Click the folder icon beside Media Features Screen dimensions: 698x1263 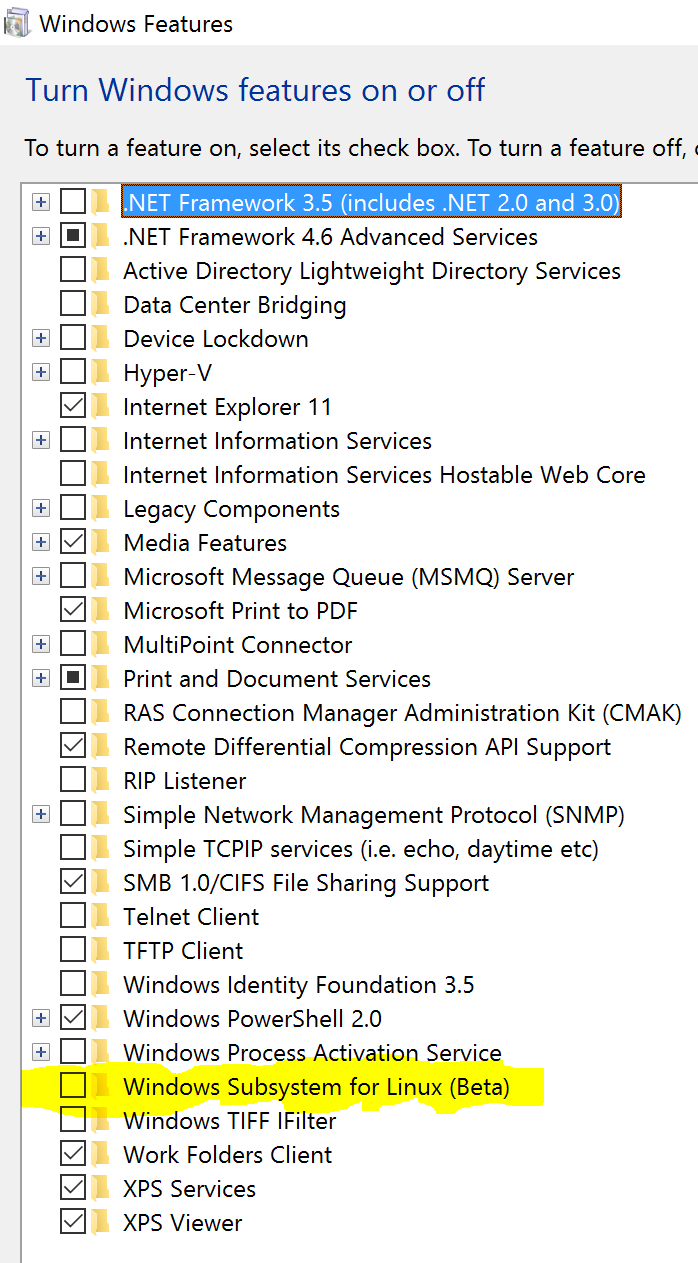tap(100, 543)
